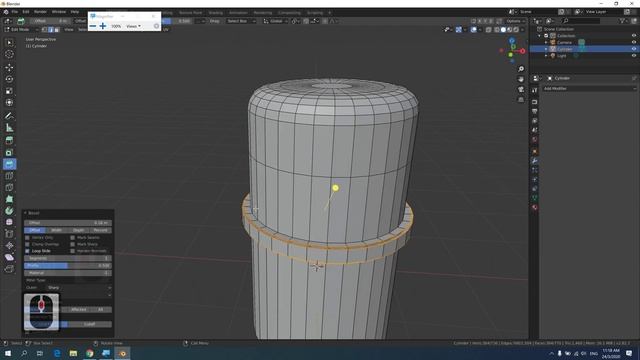Set bevel width type to Percent
This screenshot has width=640, height=360.
[x=101, y=230]
